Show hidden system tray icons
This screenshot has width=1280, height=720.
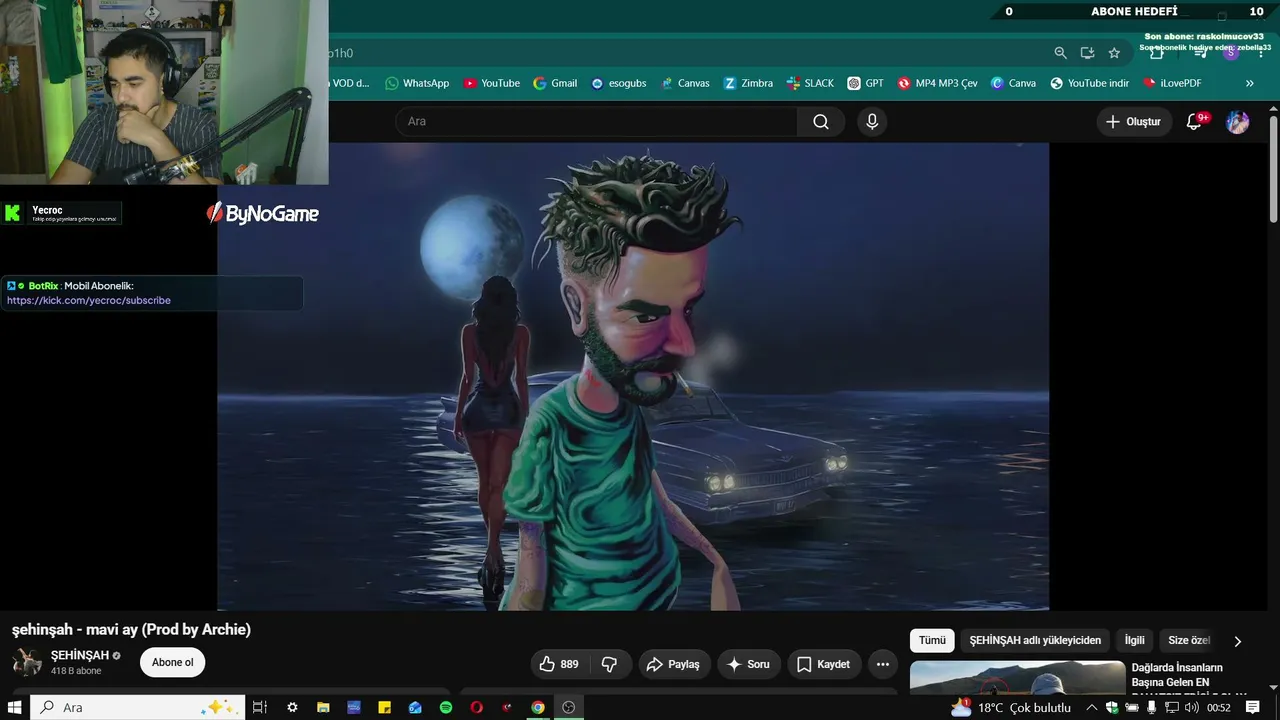(1091, 707)
